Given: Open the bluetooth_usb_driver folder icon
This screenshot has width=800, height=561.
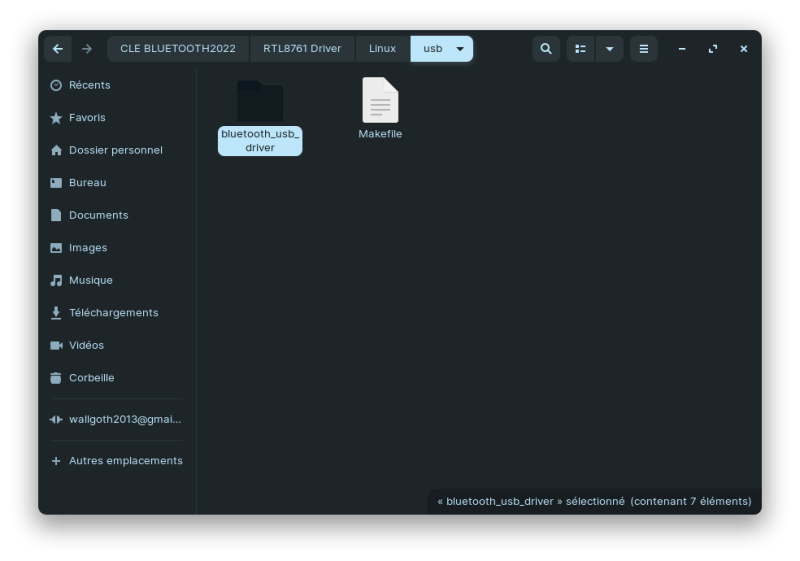Looking at the screenshot, I should point(260,102).
